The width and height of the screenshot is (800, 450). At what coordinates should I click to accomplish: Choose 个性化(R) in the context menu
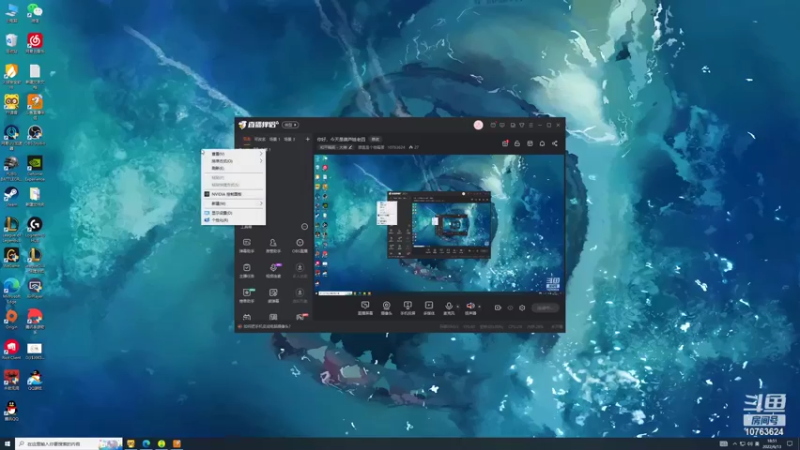click(x=234, y=220)
